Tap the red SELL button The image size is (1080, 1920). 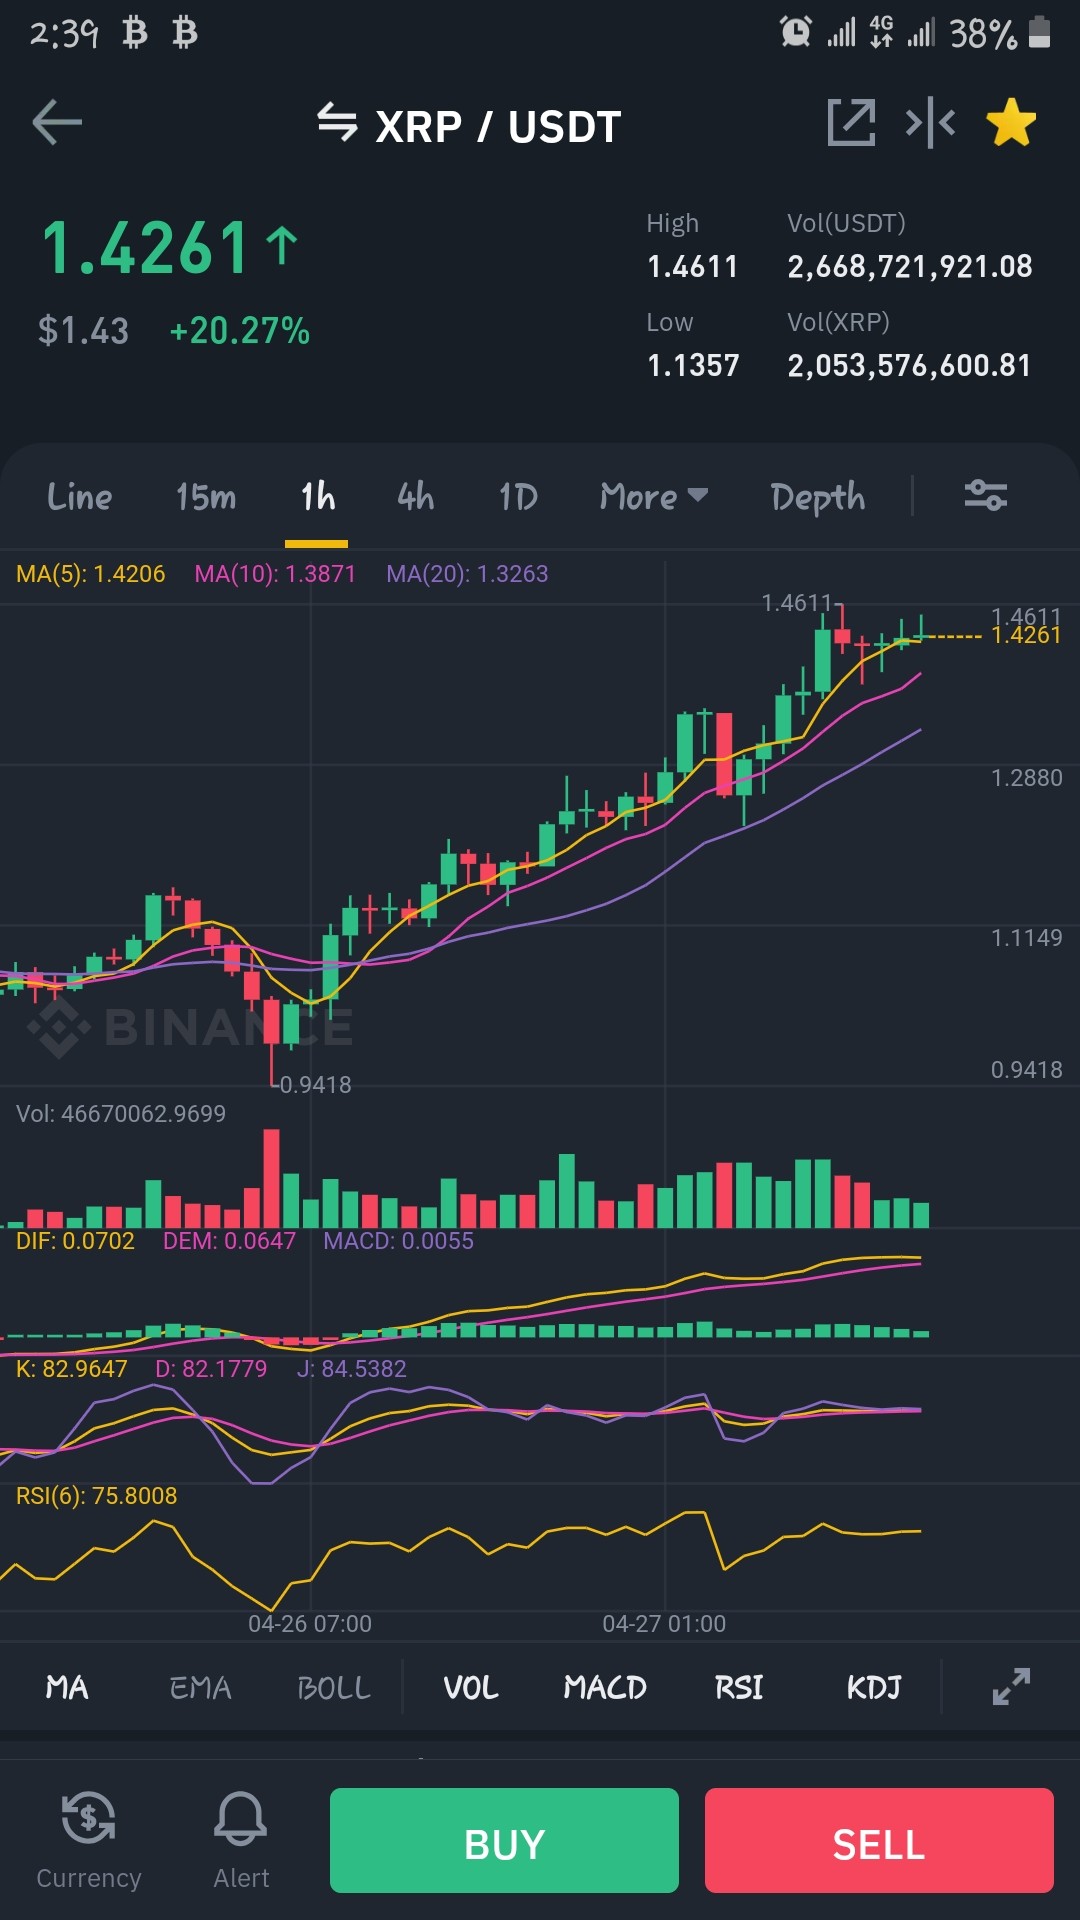pos(879,1840)
